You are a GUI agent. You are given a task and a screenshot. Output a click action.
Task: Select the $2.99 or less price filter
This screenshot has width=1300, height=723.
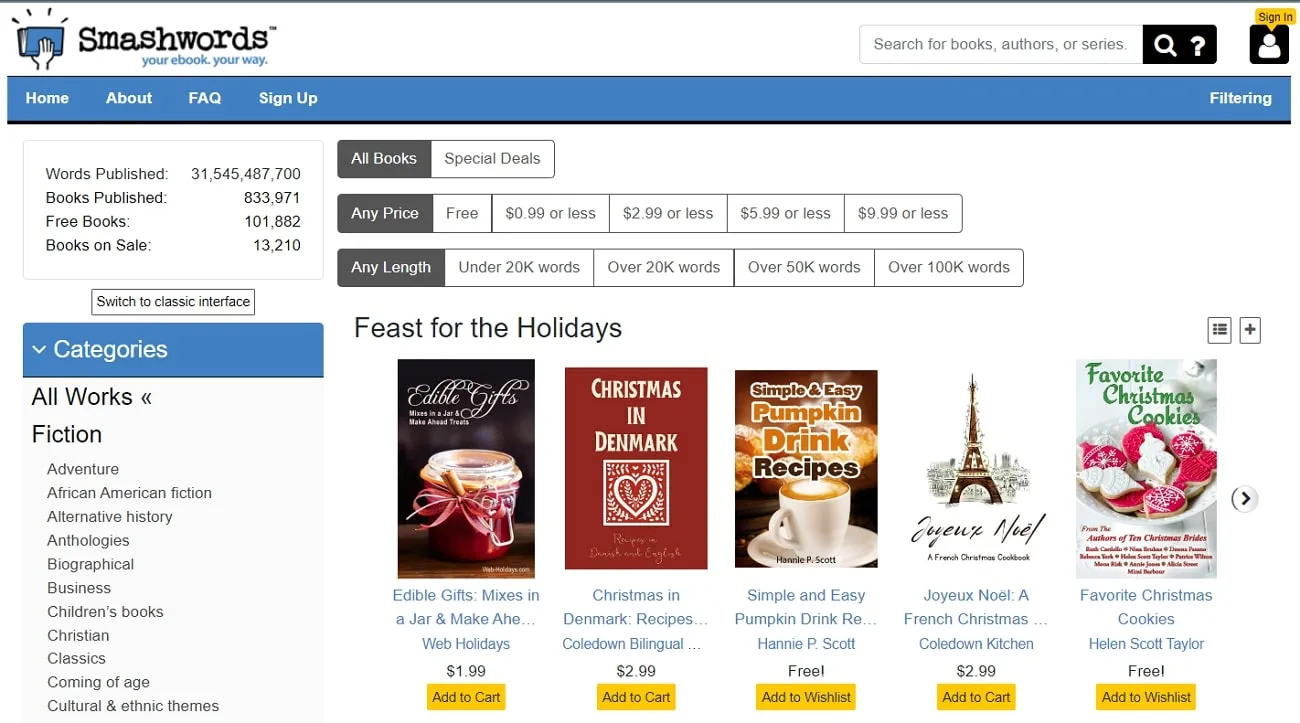(x=667, y=213)
